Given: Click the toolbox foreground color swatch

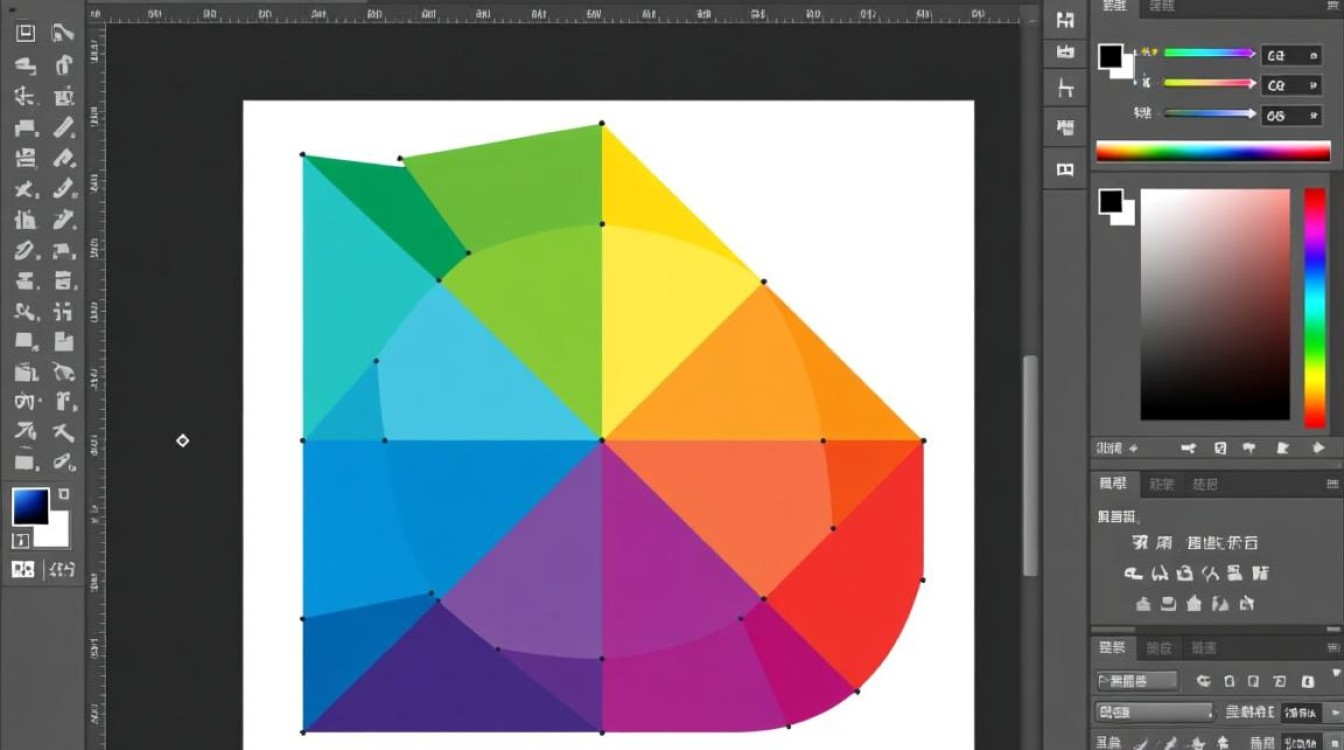Looking at the screenshot, I should coord(30,506).
